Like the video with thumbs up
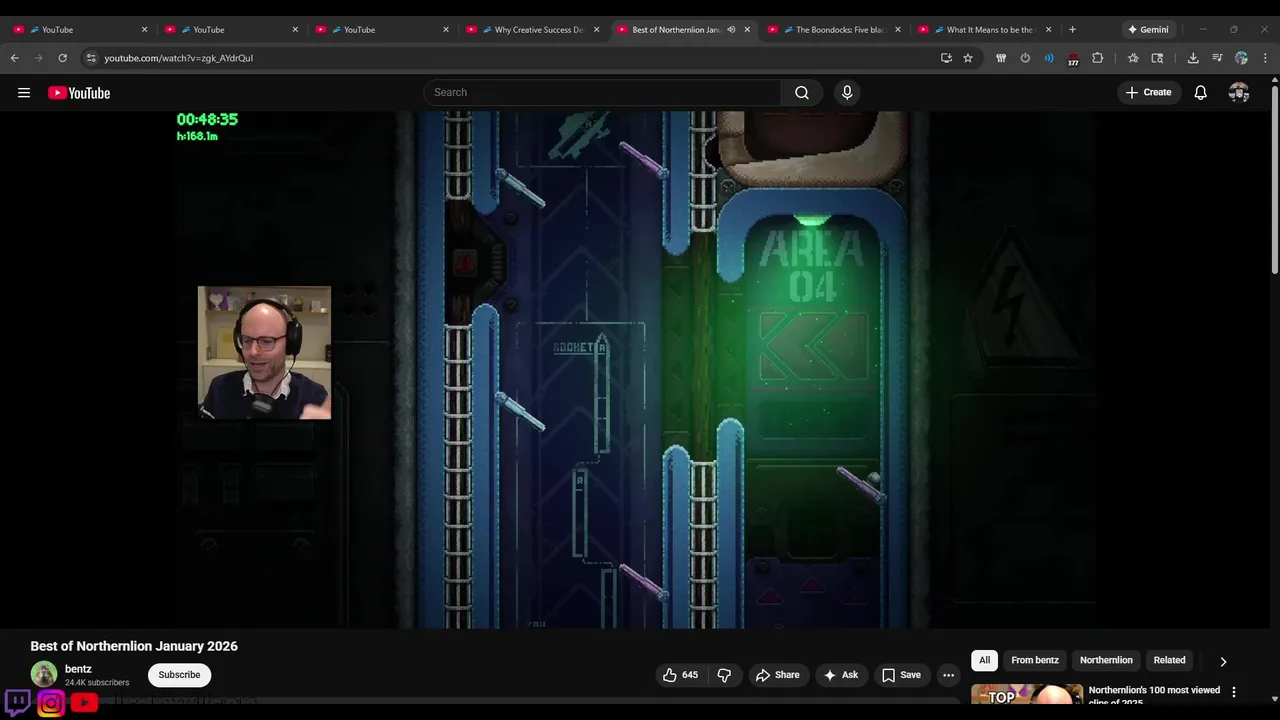This screenshot has height=720, width=1280. [680, 675]
